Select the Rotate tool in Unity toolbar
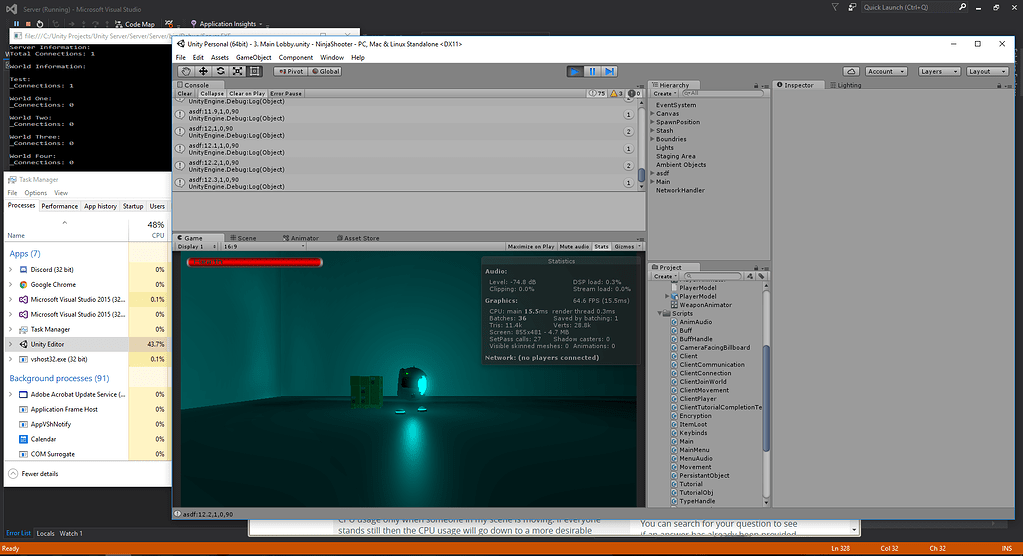1023x556 pixels. (220, 71)
